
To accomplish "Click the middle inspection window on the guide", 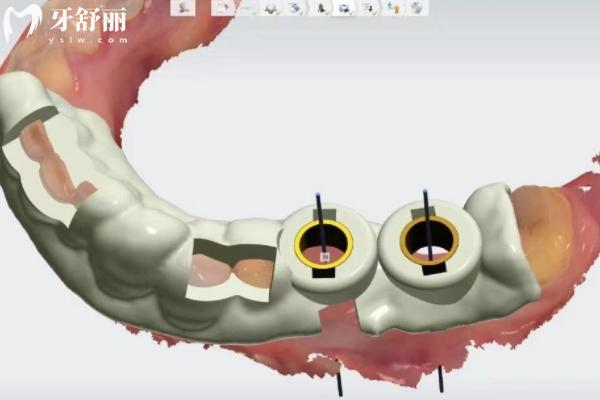I will (230, 268).
